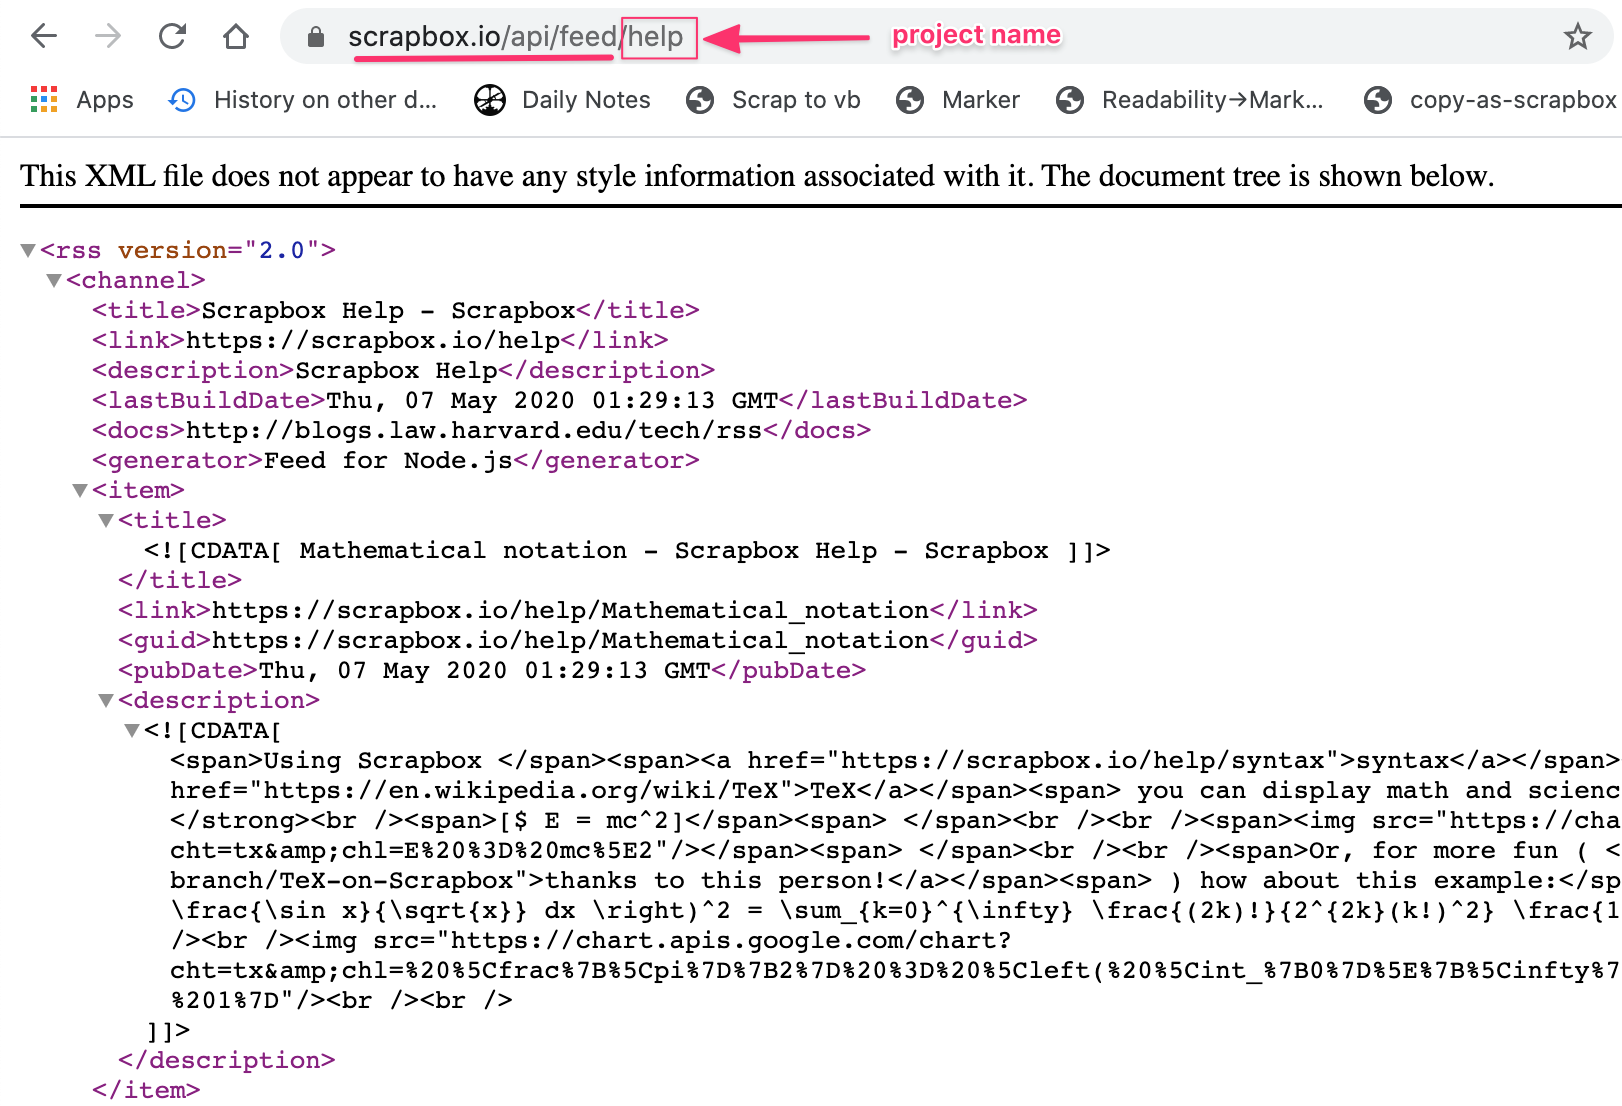This screenshot has width=1622, height=1106.
Task: Click the 'Using Scrapbox' span line in description
Action: [895, 760]
